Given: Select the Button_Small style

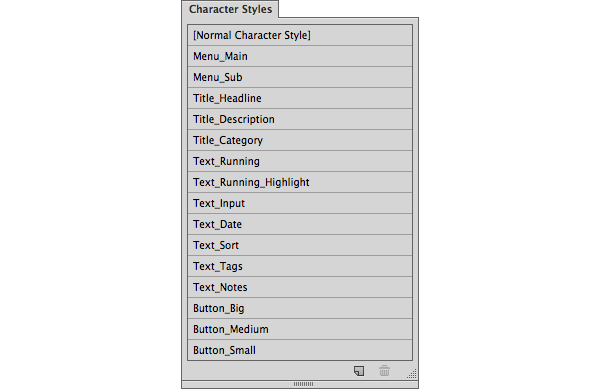Looking at the screenshot, I should click(300, 350).
